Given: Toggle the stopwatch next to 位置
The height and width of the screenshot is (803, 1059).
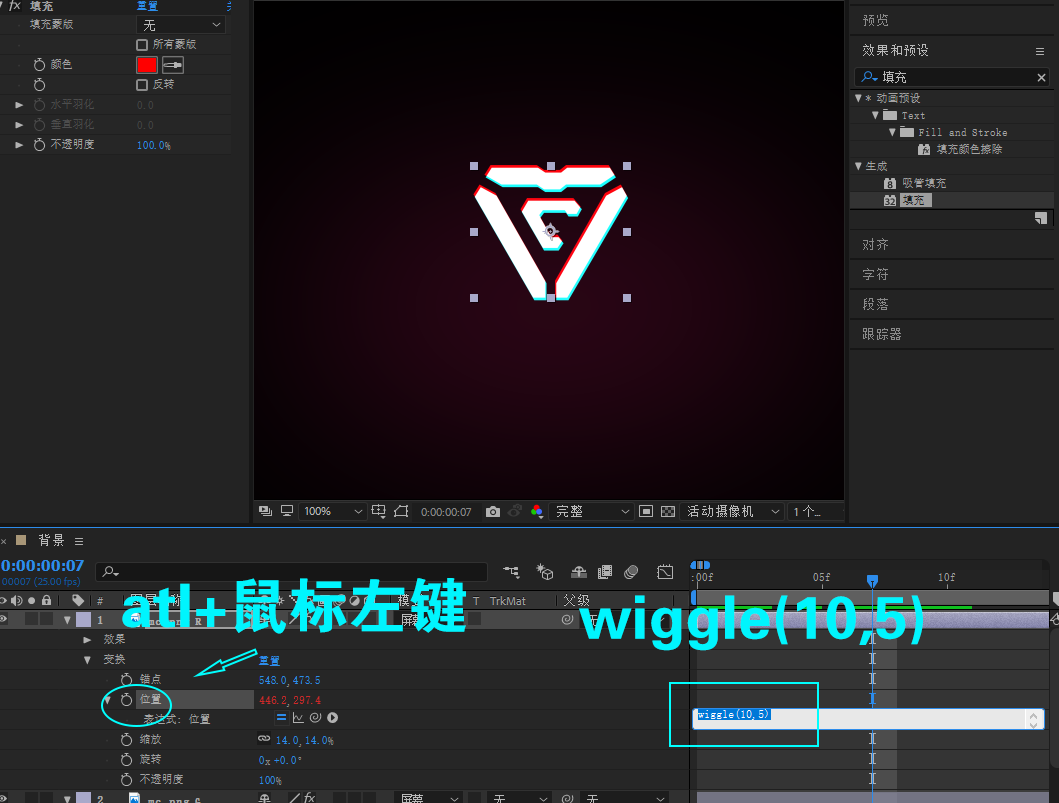Looking at the screenshot, I should coord(127,699).
